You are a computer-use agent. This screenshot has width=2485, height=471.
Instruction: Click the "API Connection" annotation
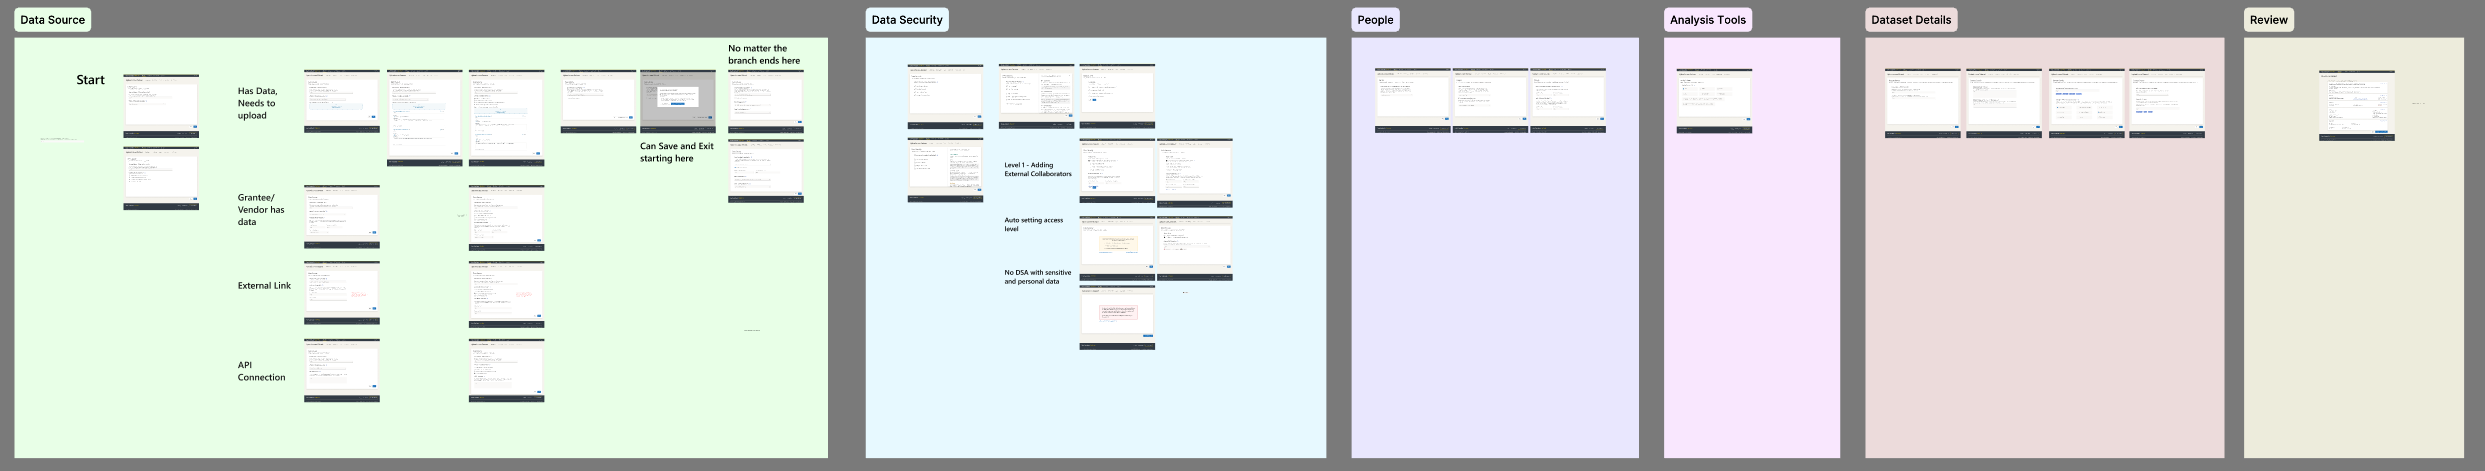261,371
